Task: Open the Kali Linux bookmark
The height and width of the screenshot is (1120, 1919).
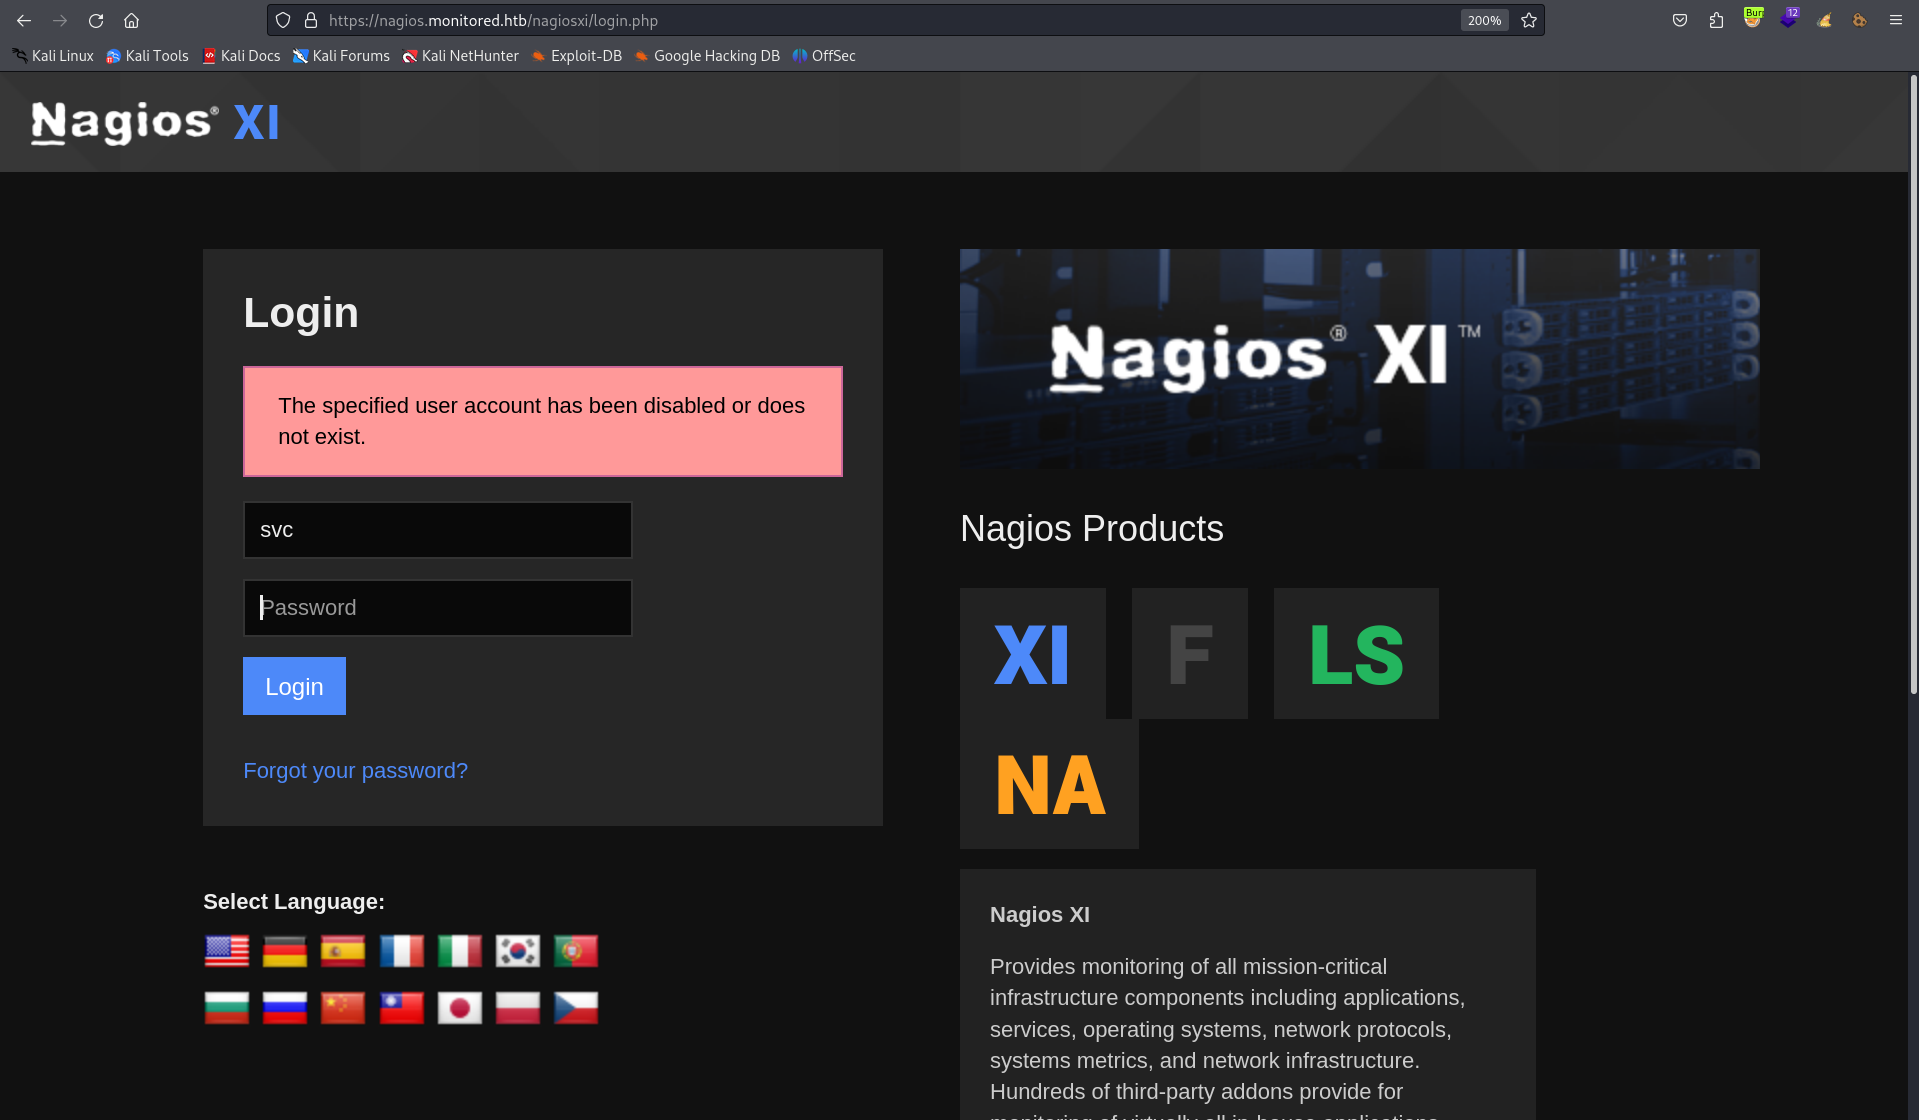Action: click(53, 56)
